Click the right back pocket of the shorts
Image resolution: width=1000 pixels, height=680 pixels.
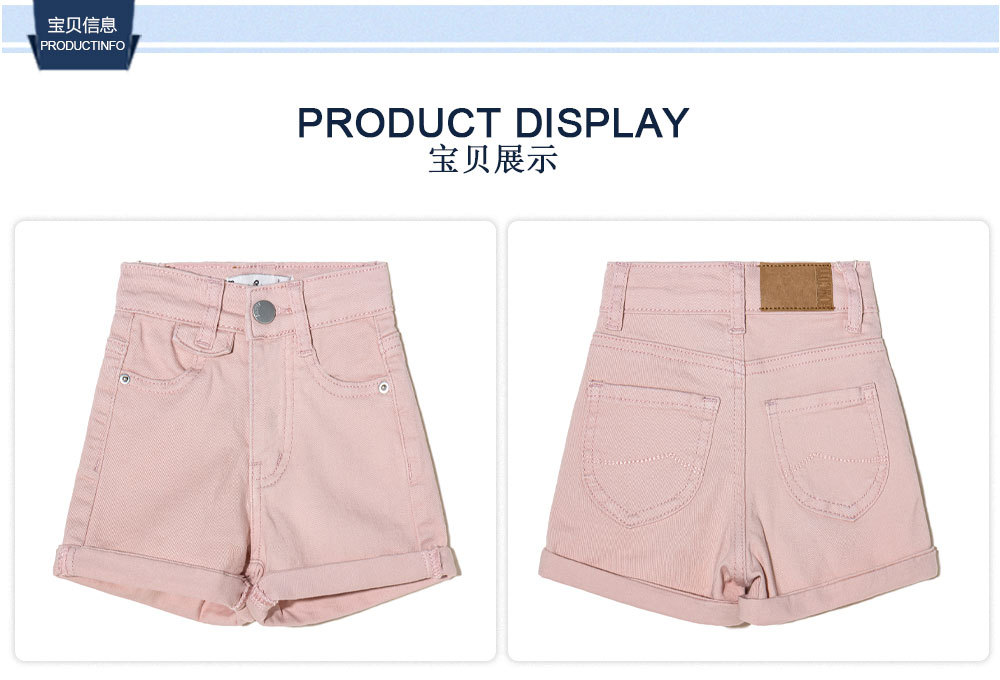[828, 451]
